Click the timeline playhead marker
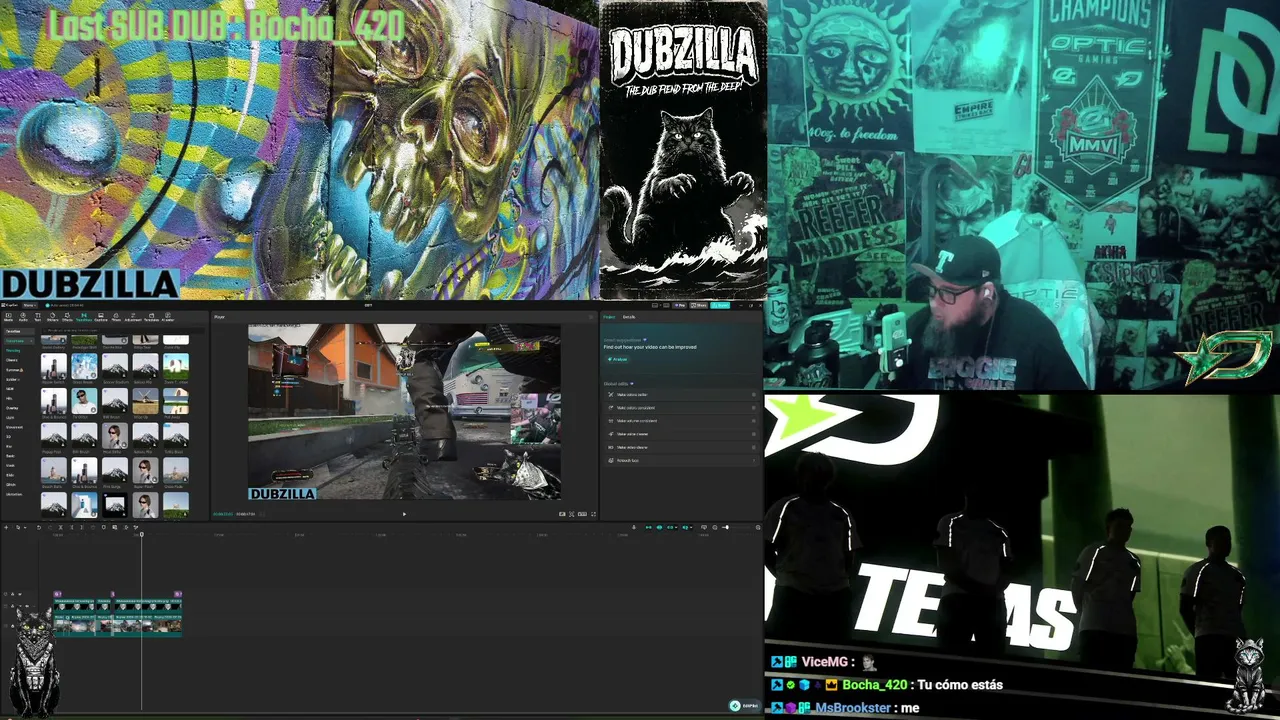1280x720 pixels. pos(141,534)
